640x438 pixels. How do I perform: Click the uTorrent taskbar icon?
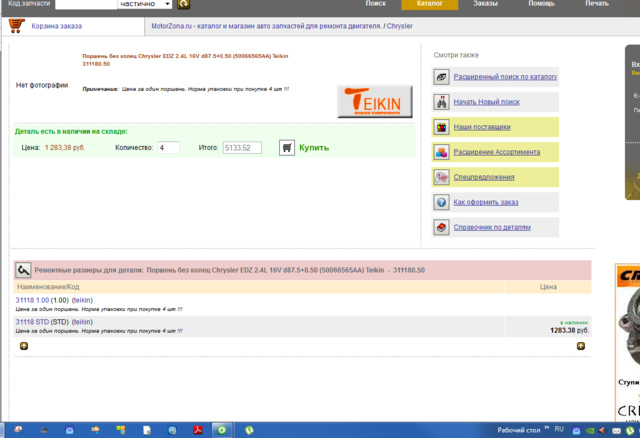coord(249,430)
